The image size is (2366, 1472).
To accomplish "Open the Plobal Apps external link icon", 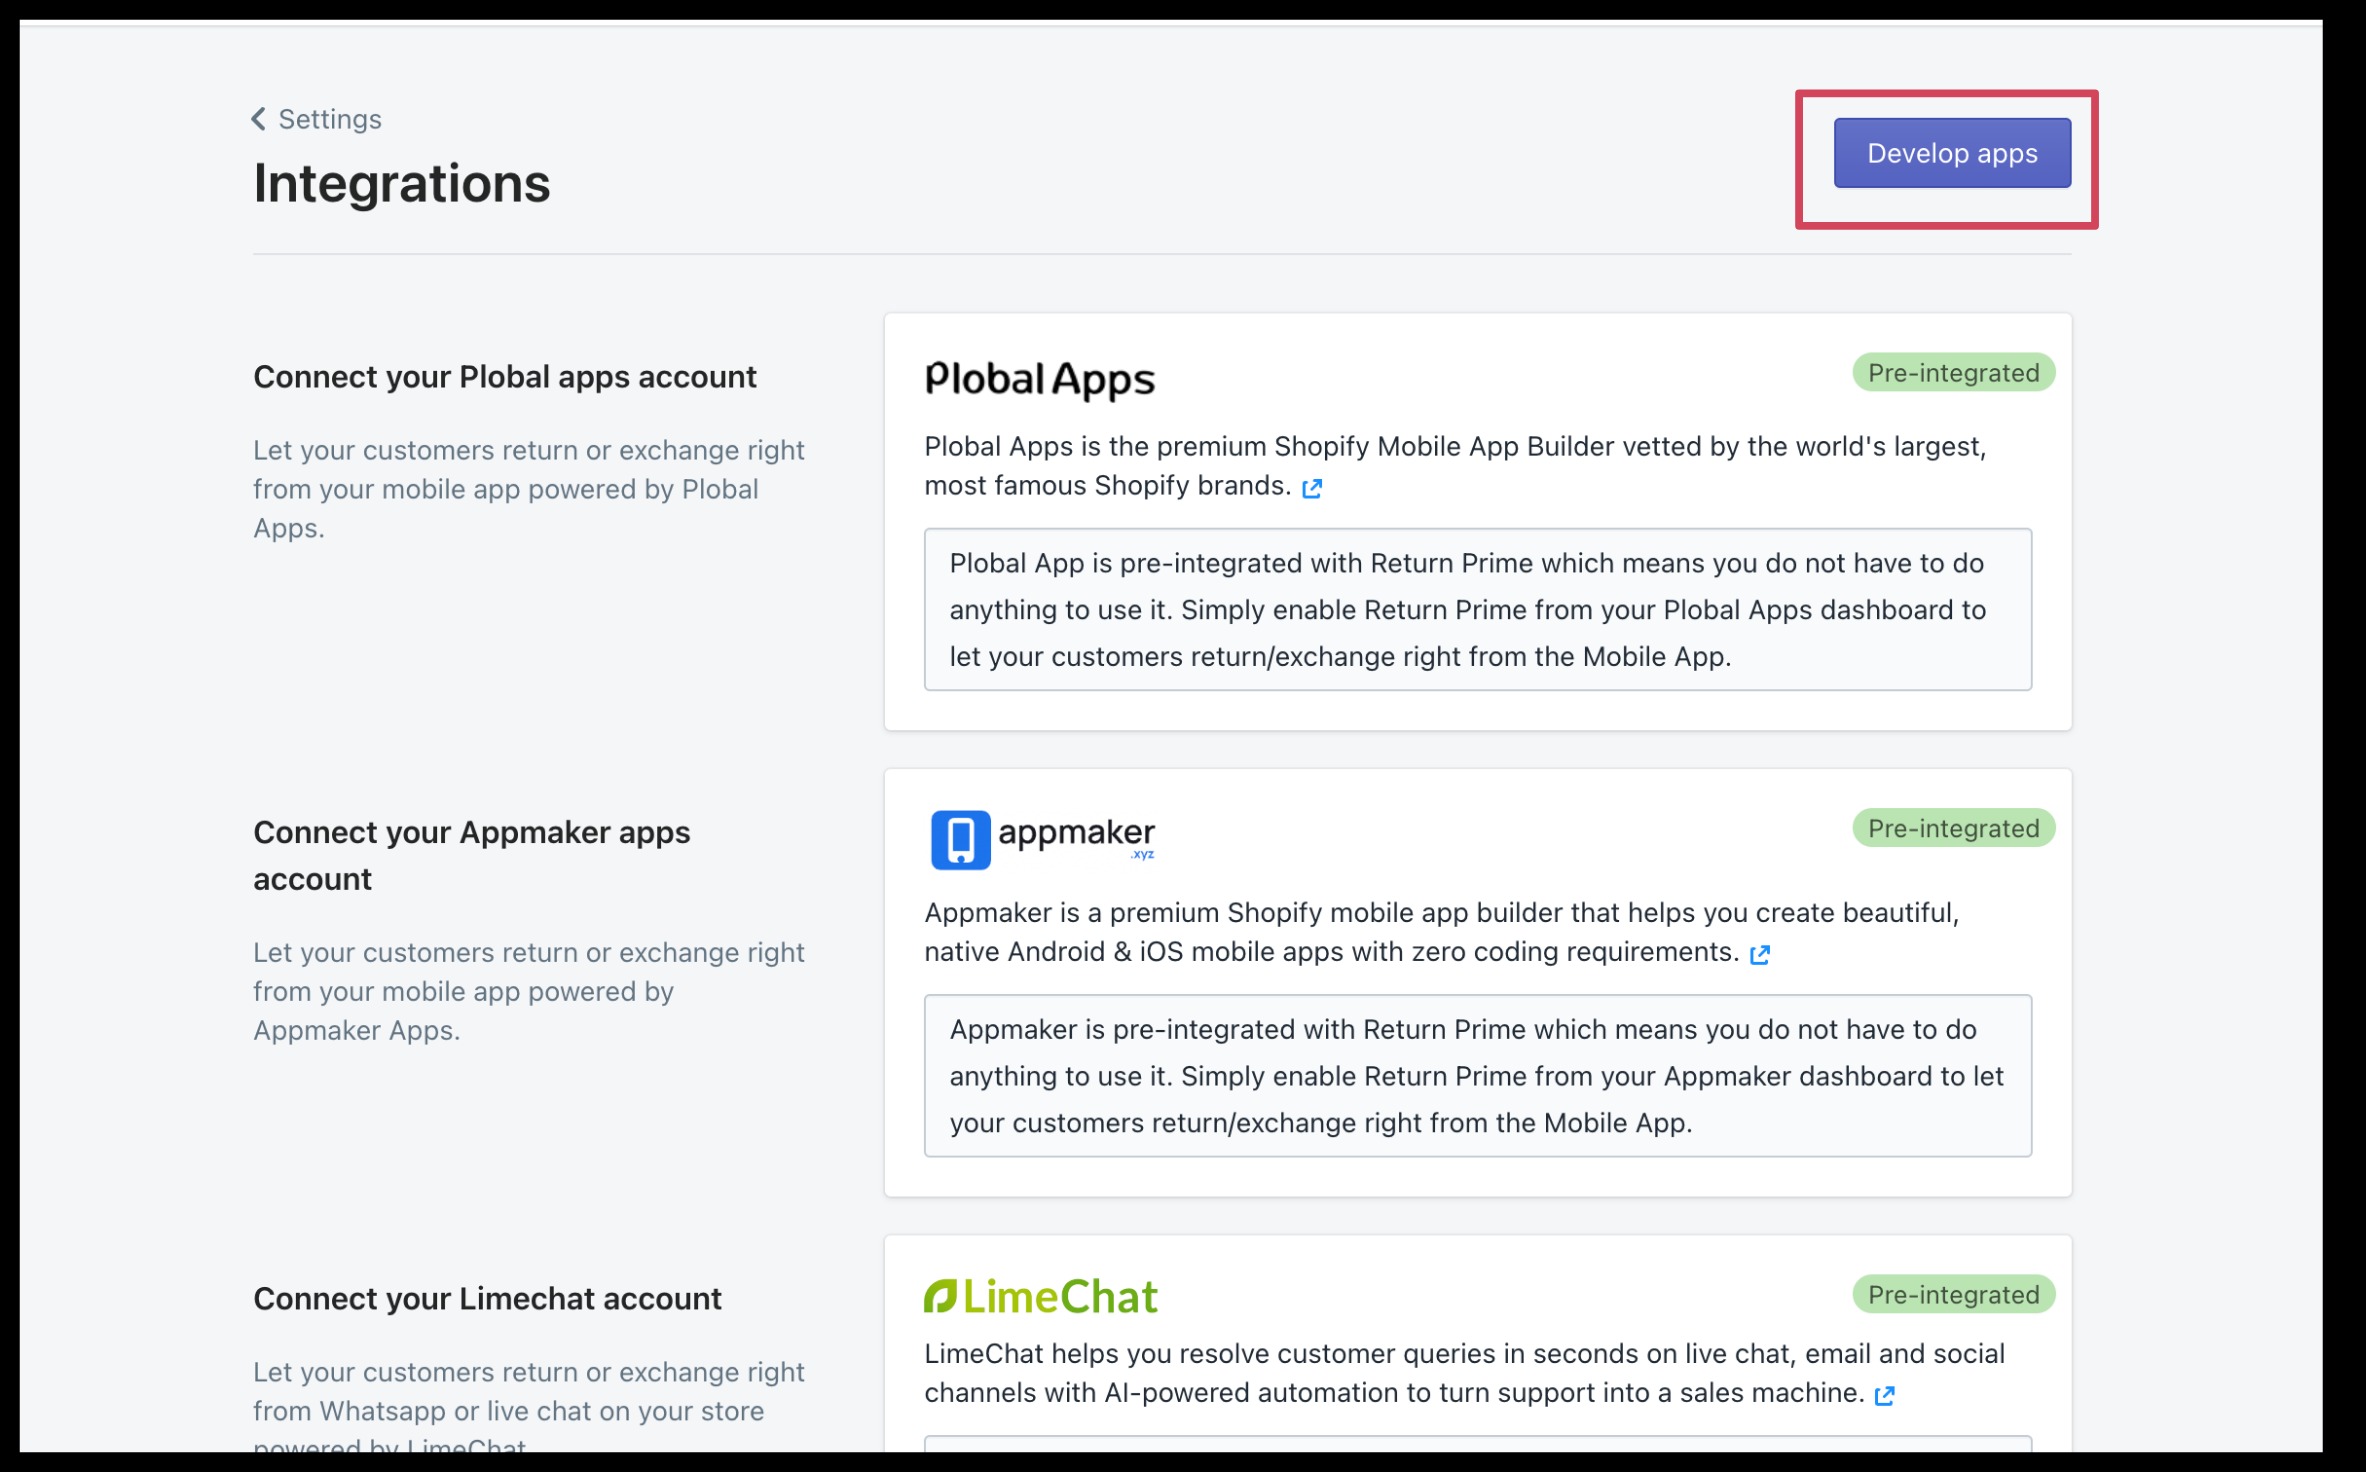I will pos(1311,488).
